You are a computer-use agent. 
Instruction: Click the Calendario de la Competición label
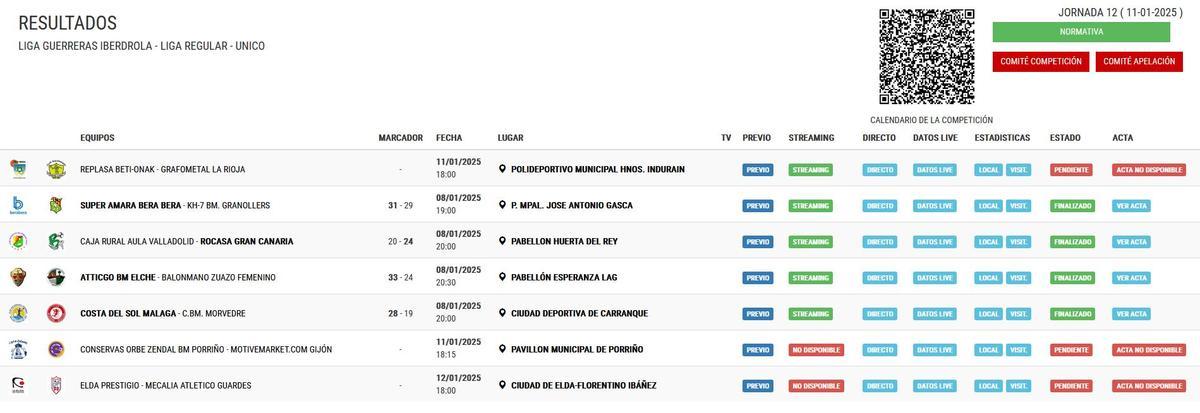[x=931, y=120]
